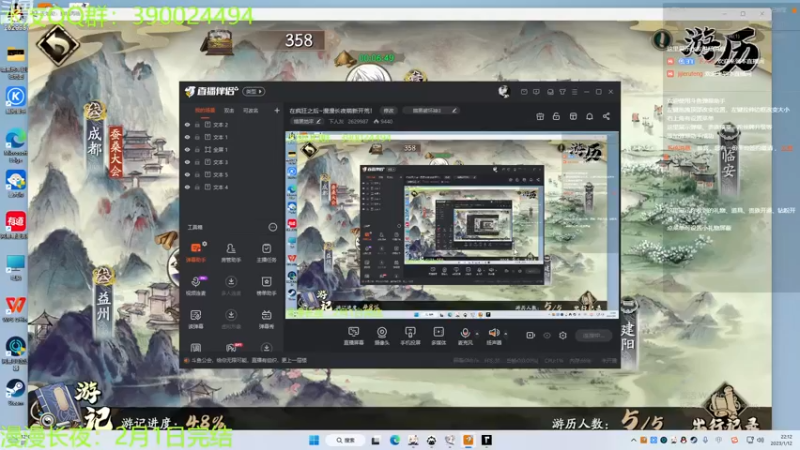Switch to the third scene tab
Viewport: 800px width, 450px height.
coord(251,110)
